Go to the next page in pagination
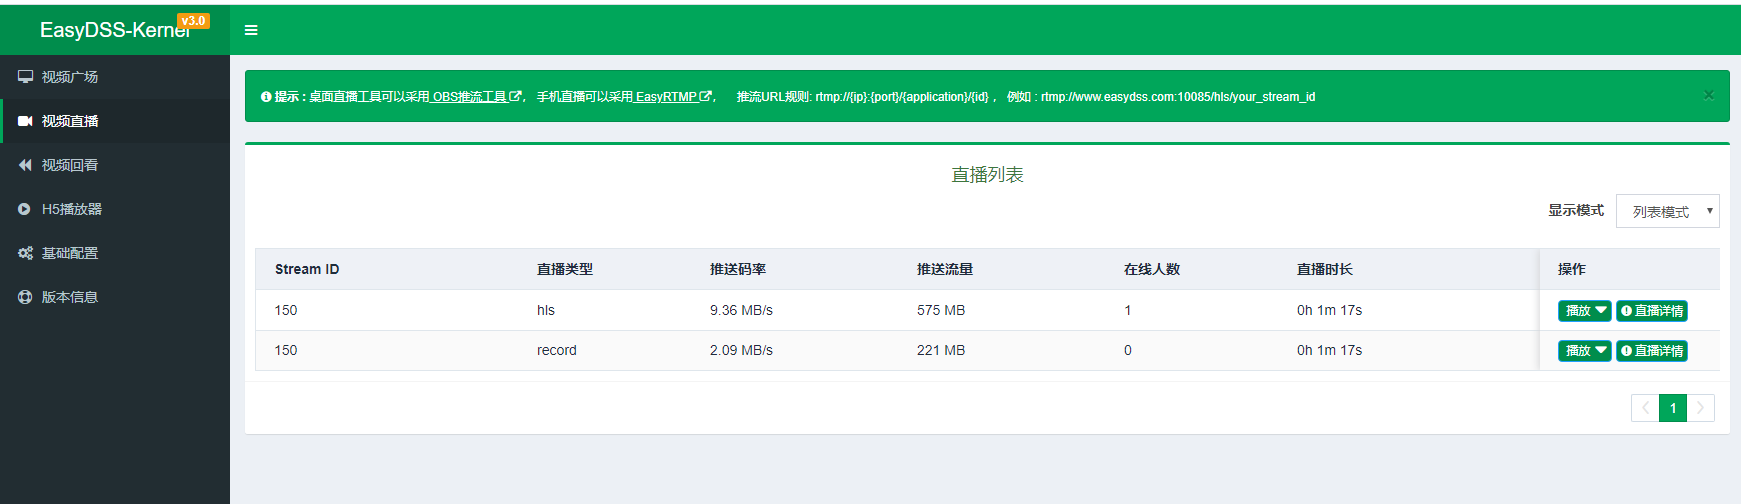The image size is (1741, 504). [x=1701, y=408]
